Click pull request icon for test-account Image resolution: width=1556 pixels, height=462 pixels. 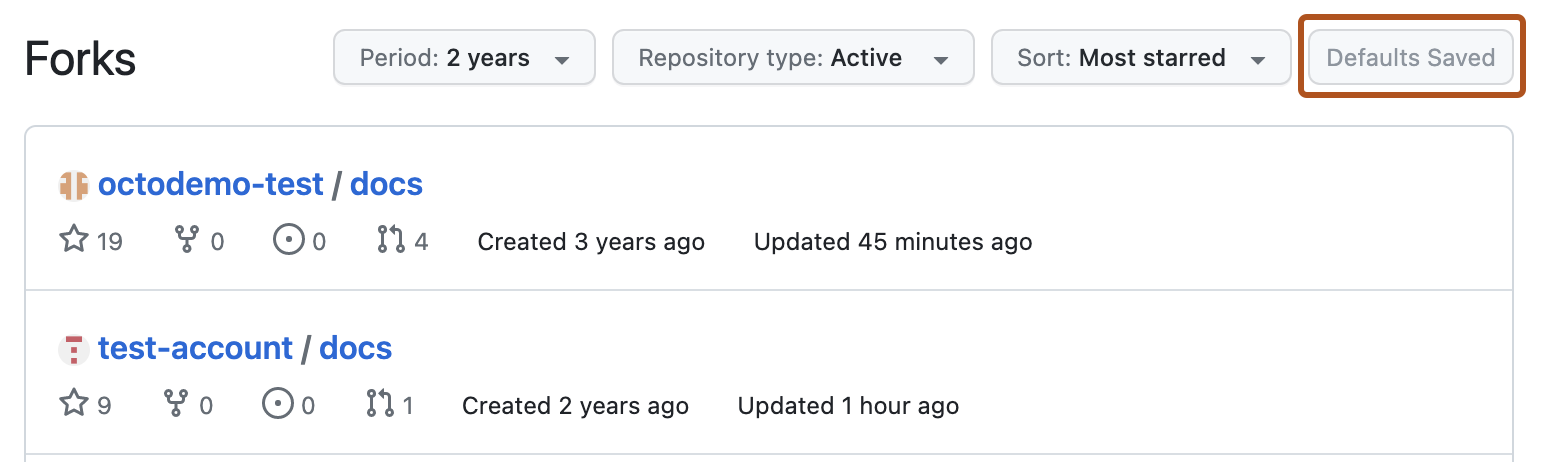(x=380, y=405)
